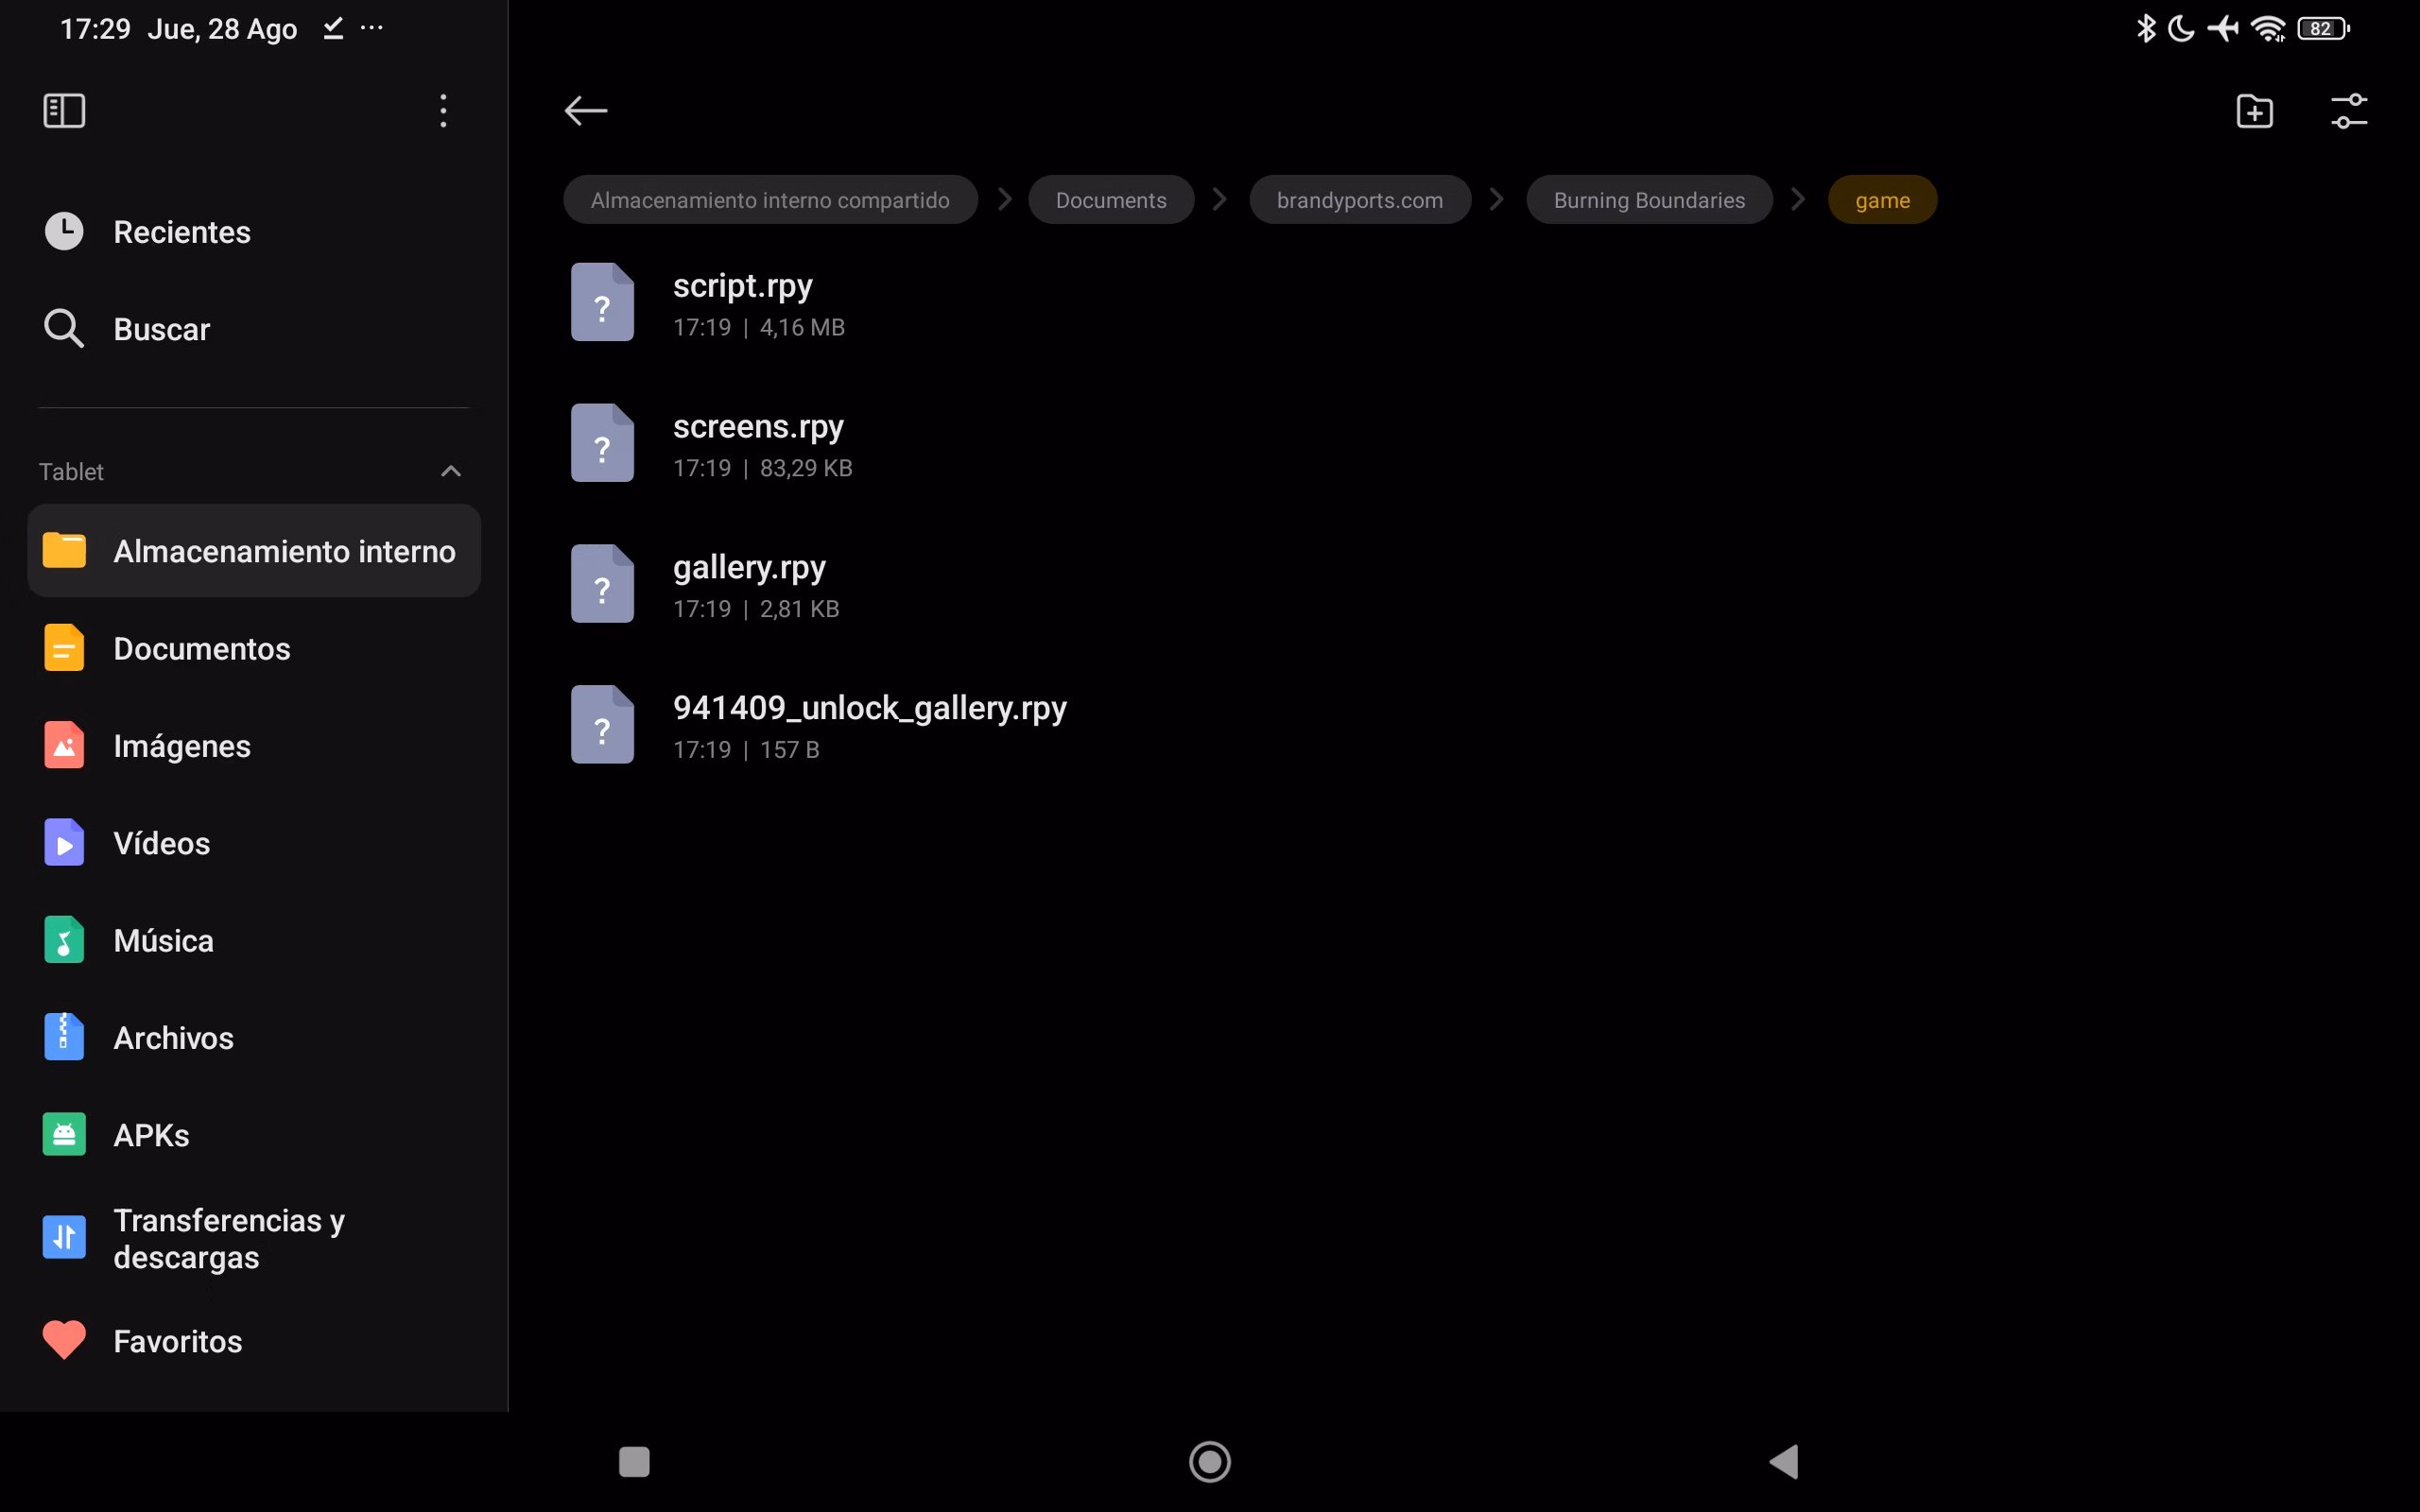2420x1512 pixels.
Task: Open the script.rpy file
Action: 742,302
